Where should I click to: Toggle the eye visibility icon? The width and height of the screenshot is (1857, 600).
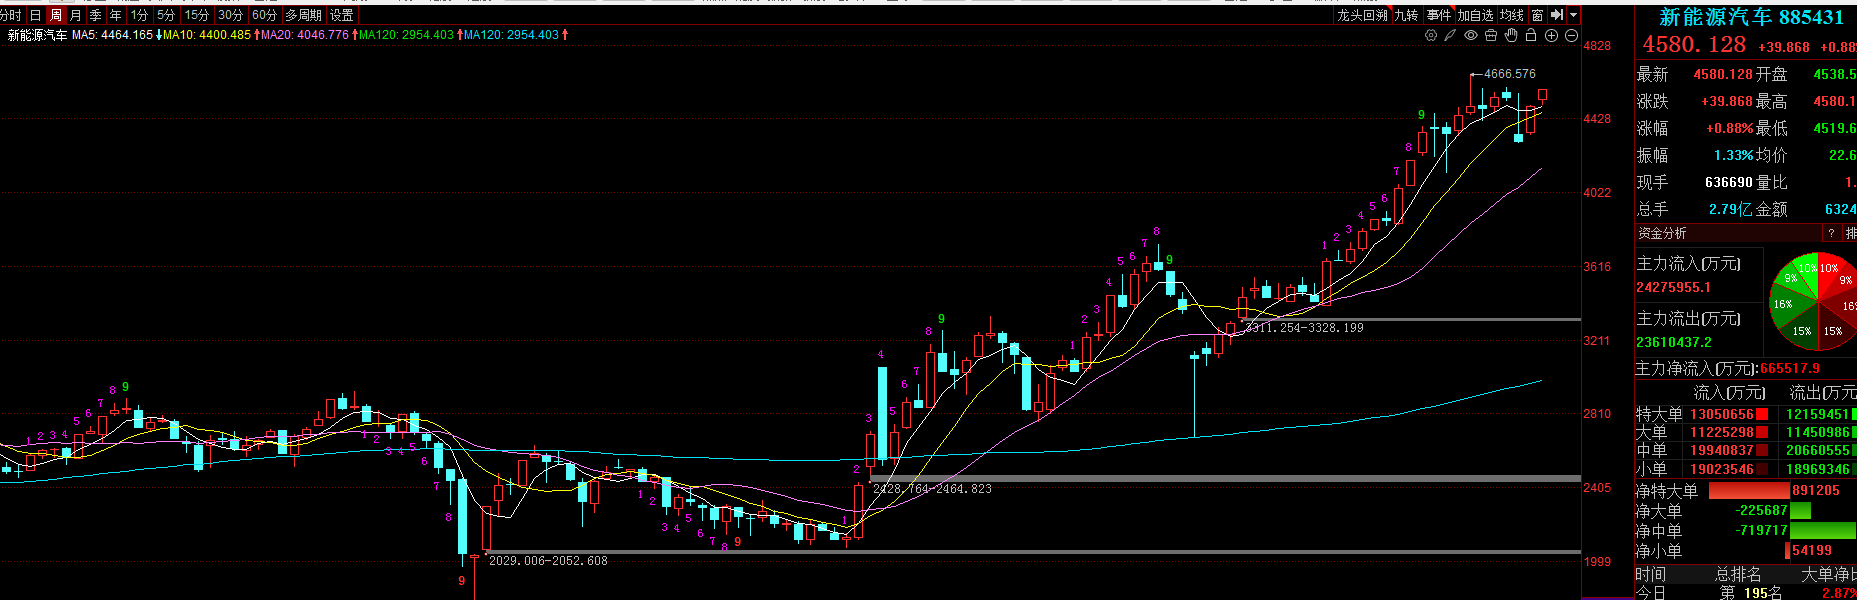(x=1471, y=35)
